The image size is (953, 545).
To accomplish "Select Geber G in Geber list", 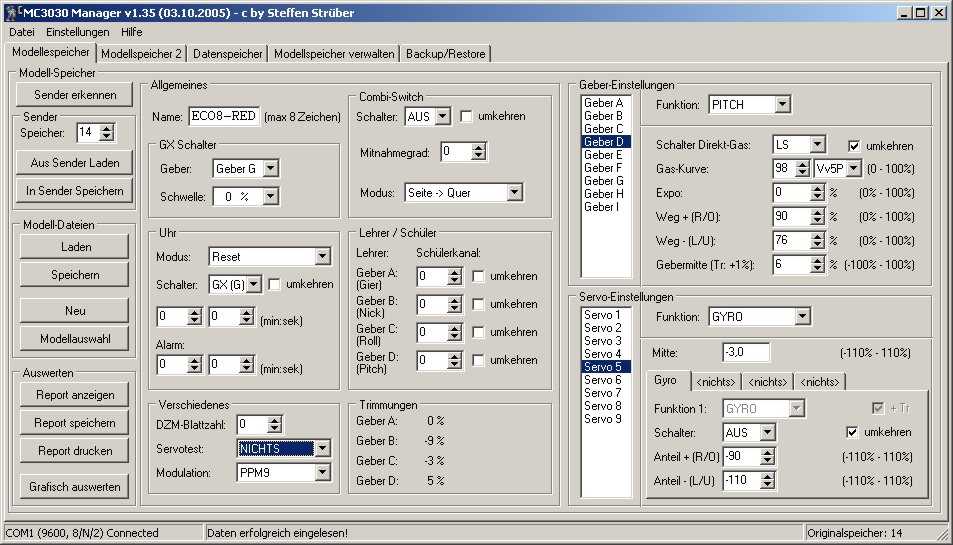I will (606, 181).
